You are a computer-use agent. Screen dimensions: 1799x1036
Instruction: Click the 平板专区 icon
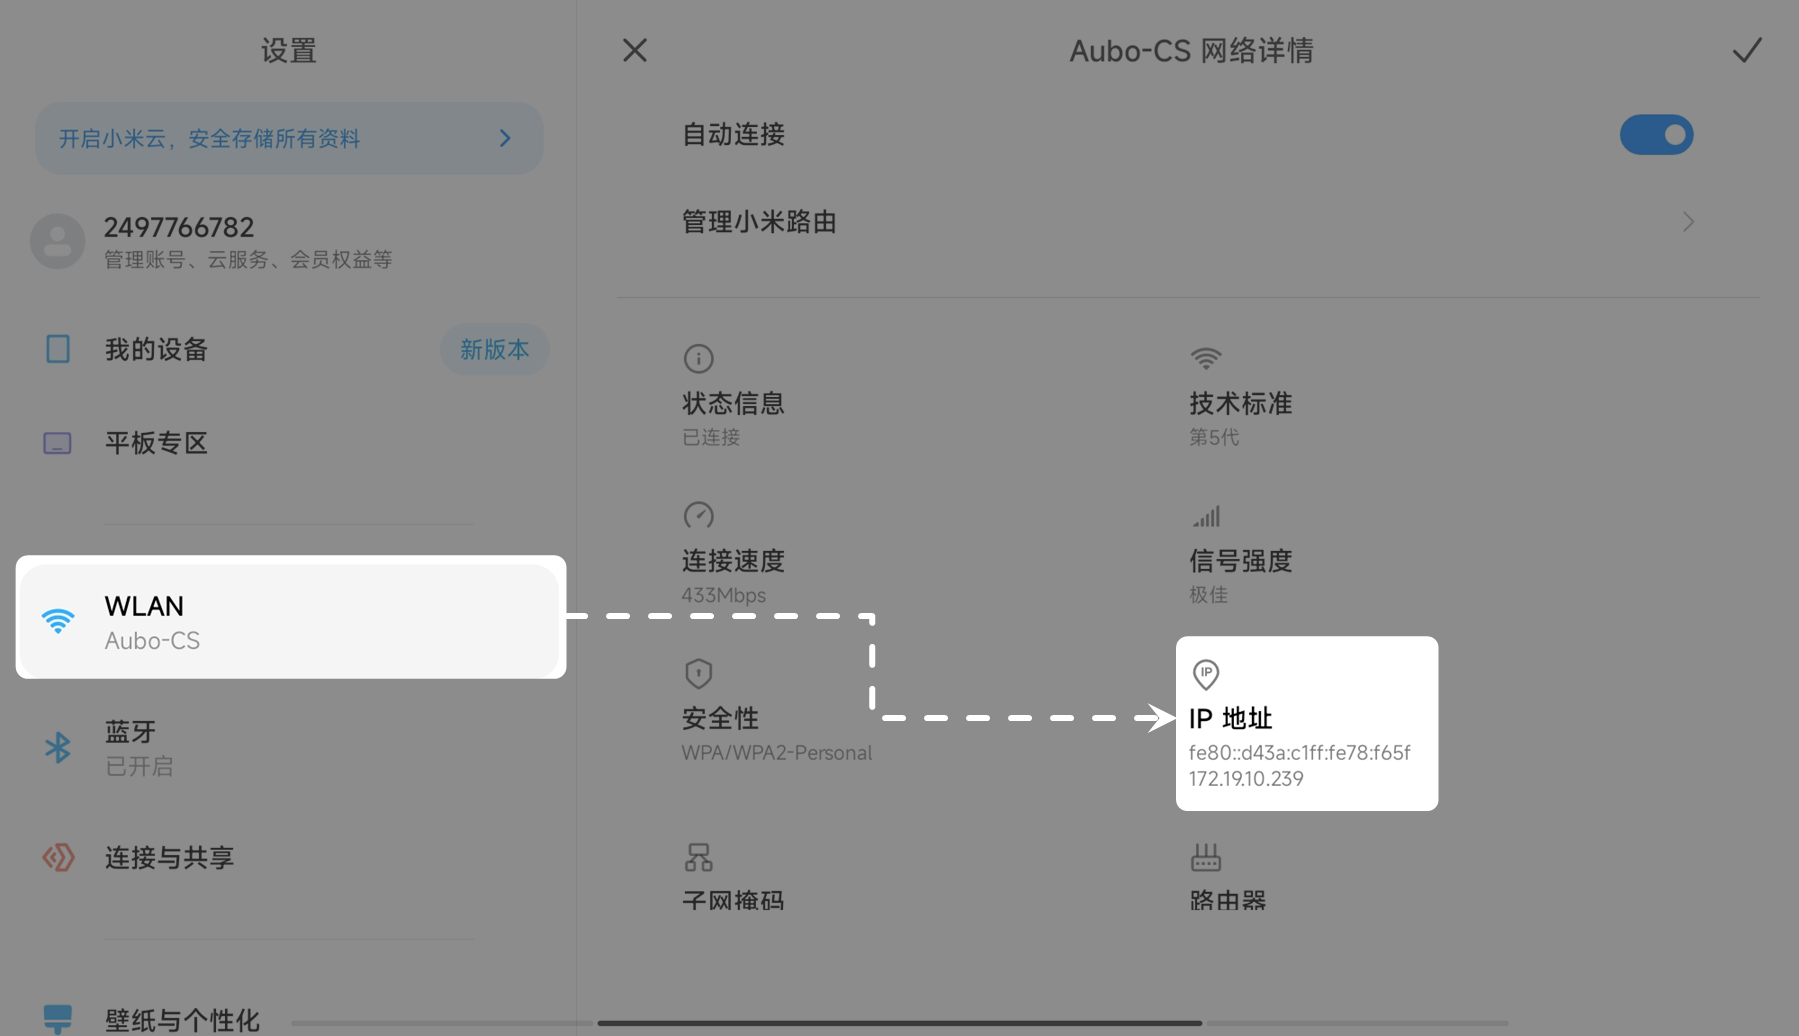pos(57,443)
